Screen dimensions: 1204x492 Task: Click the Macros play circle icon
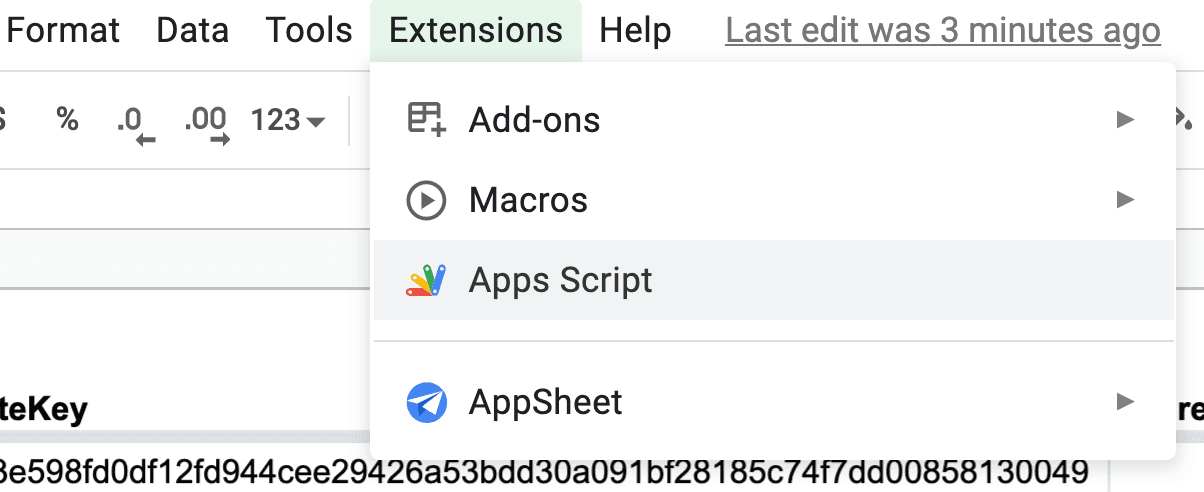point(426,200)
